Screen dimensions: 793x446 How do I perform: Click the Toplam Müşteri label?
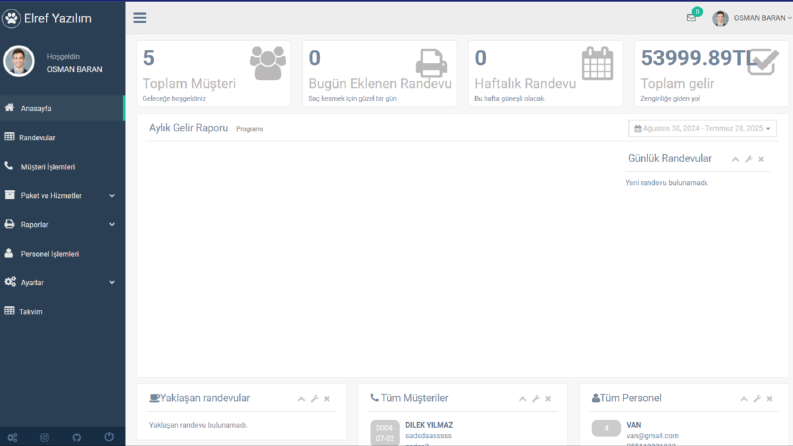tap(189, 83)
